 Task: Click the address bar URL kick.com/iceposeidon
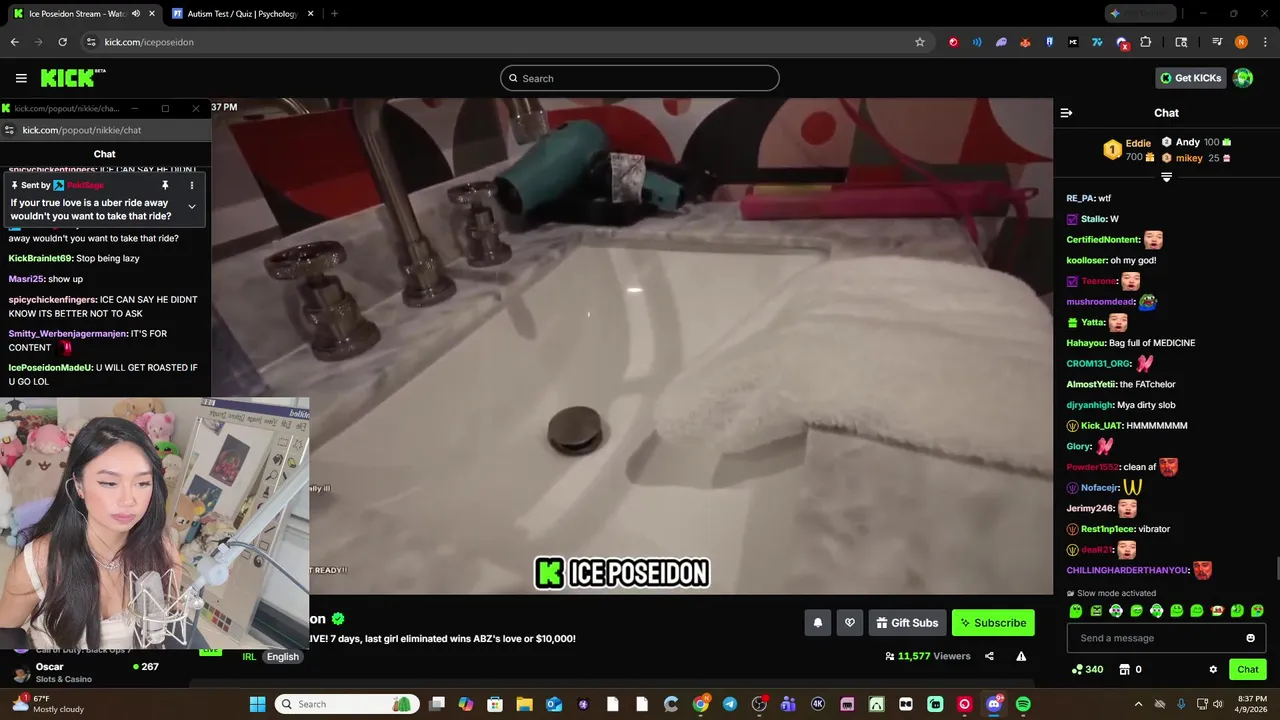(x=149, y=42)
